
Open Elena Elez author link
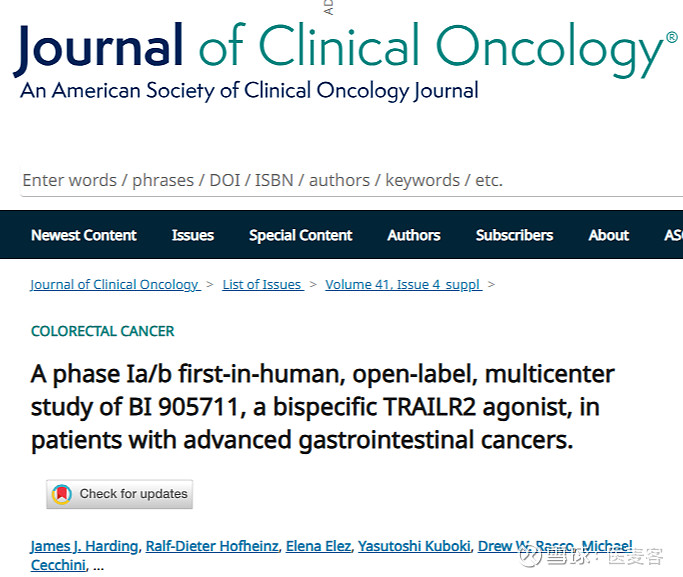click(318, 546)
